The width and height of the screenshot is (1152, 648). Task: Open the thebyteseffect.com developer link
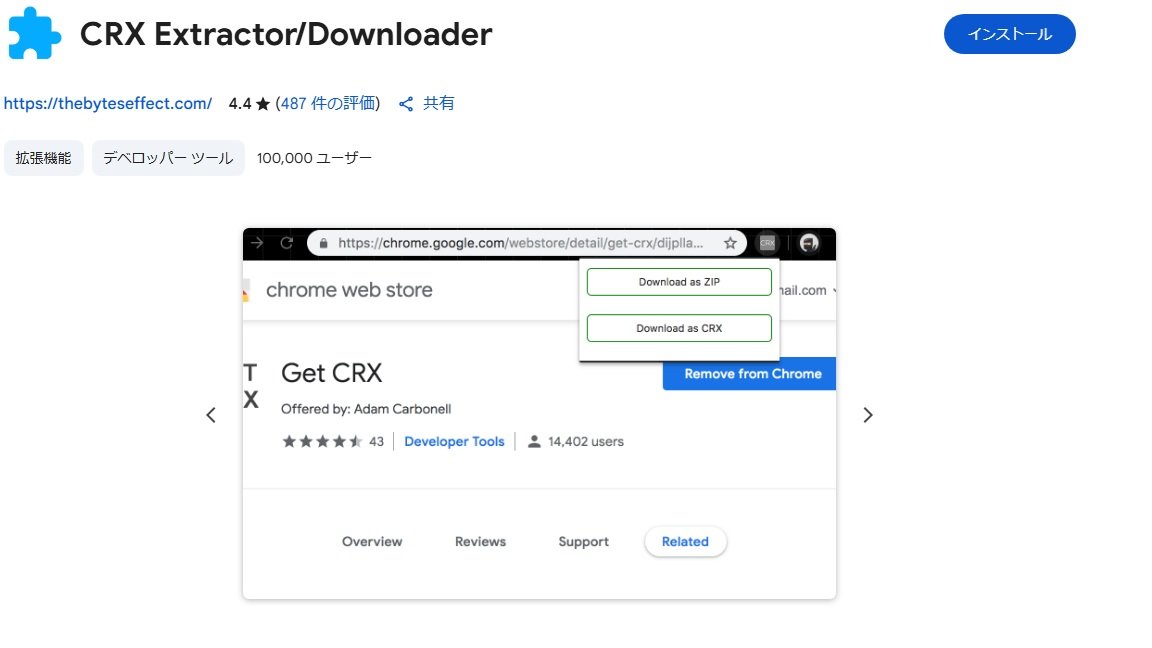point(107,104)
